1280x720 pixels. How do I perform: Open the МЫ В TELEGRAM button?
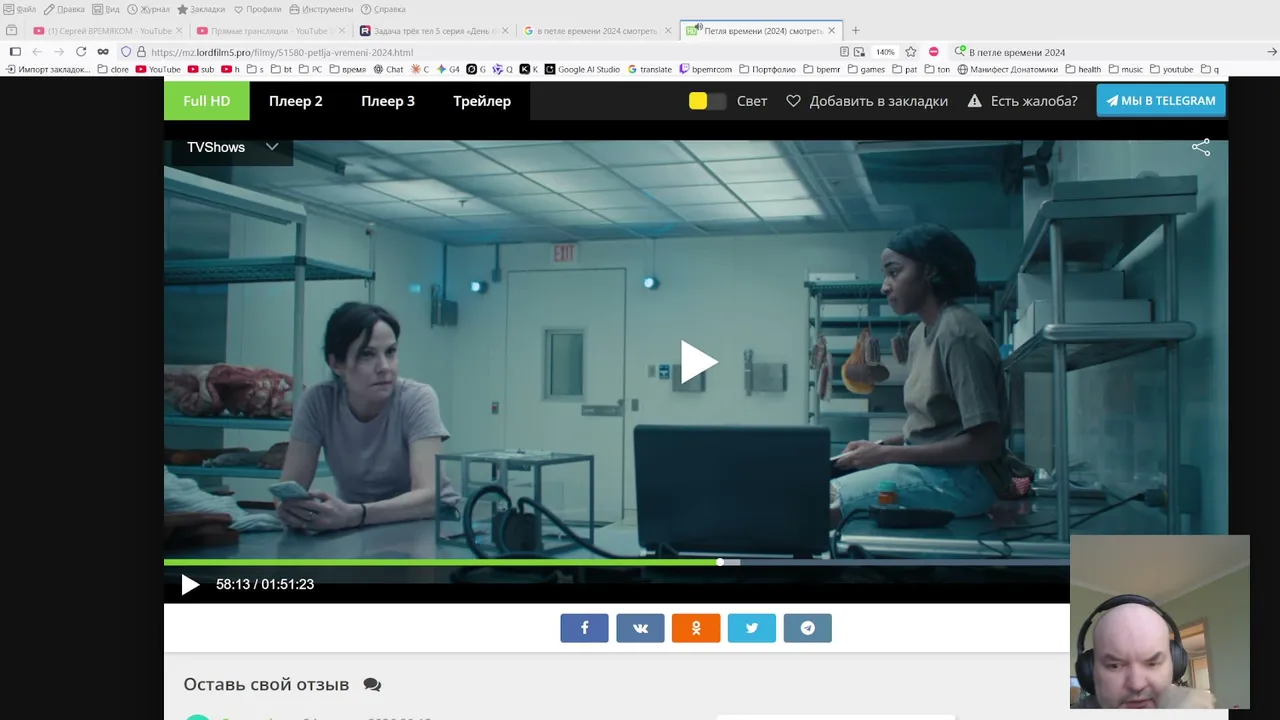[1161, 101]
